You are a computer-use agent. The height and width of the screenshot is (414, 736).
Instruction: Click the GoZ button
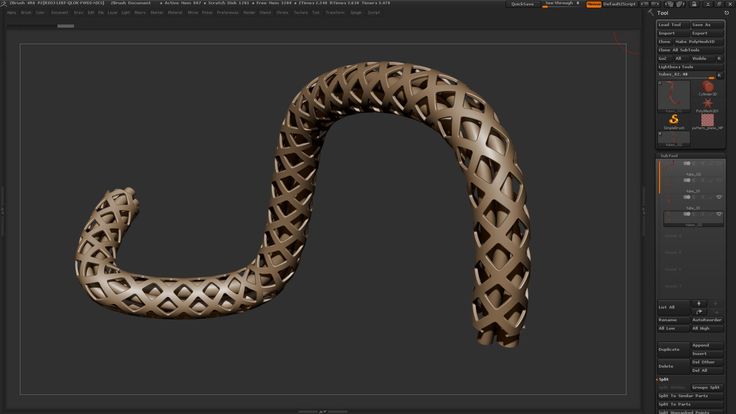pos(663,59)
